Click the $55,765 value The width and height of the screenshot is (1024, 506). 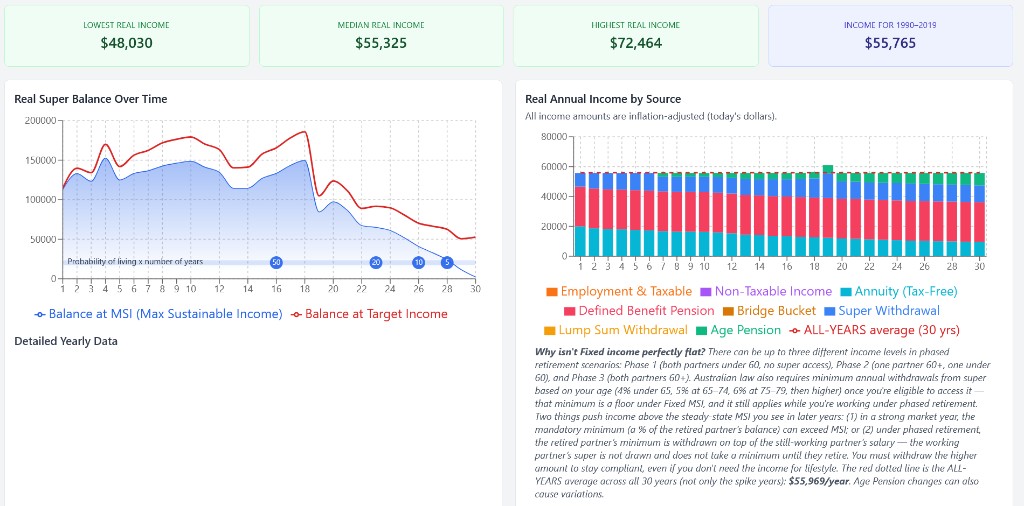890,44
